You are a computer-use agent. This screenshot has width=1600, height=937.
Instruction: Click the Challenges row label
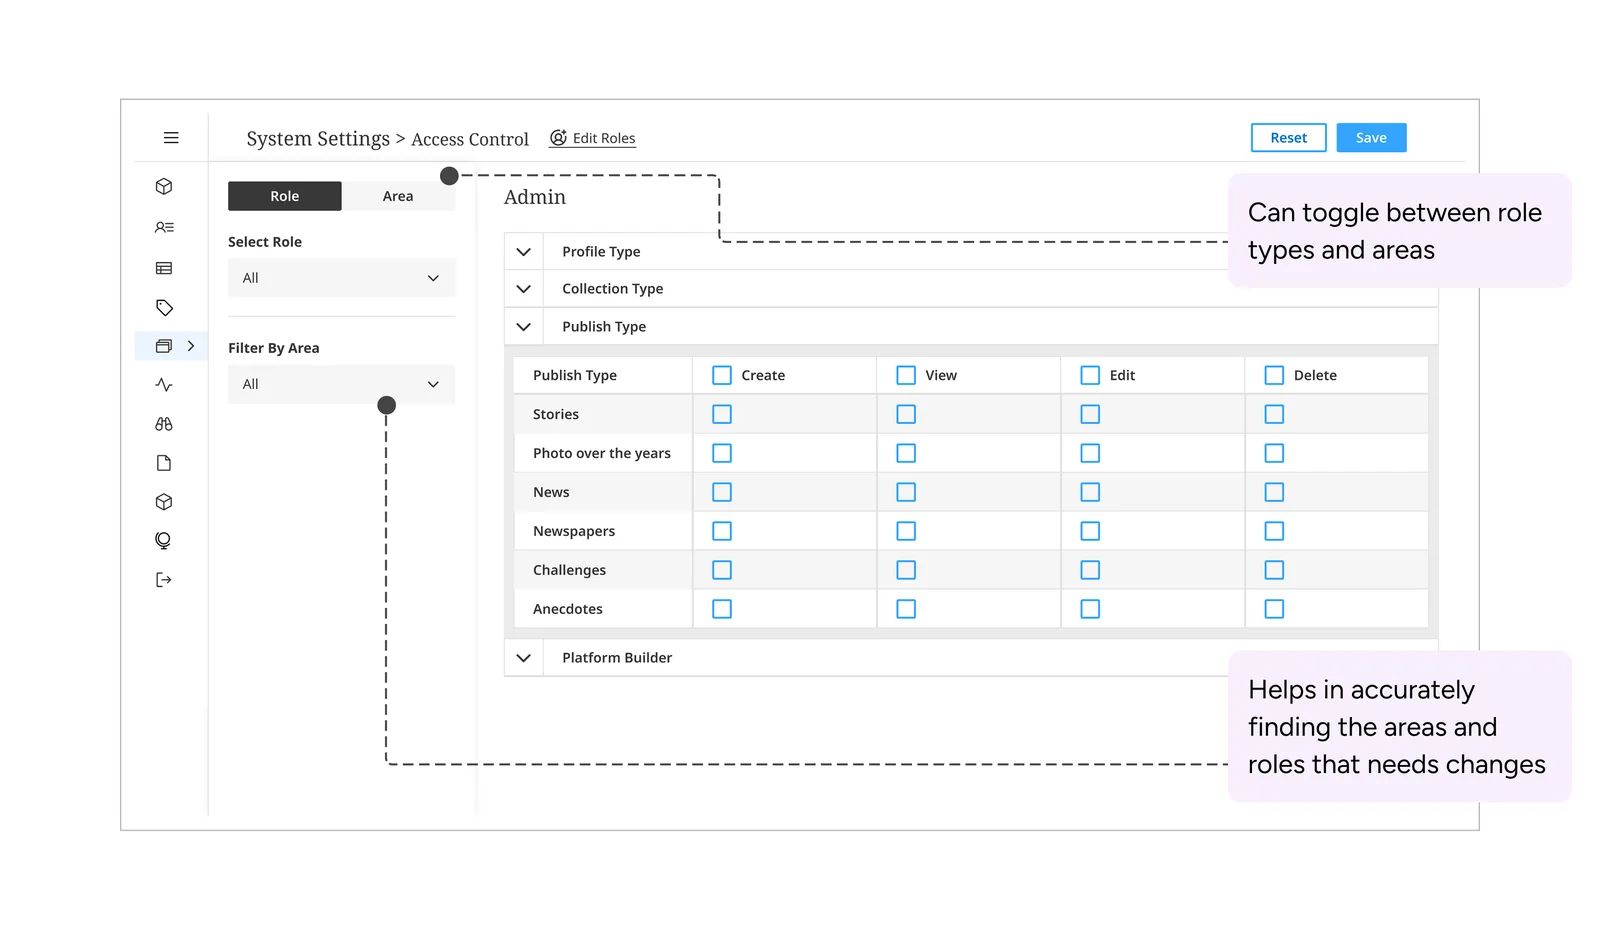pyautogui.click(x=569, y=570)
